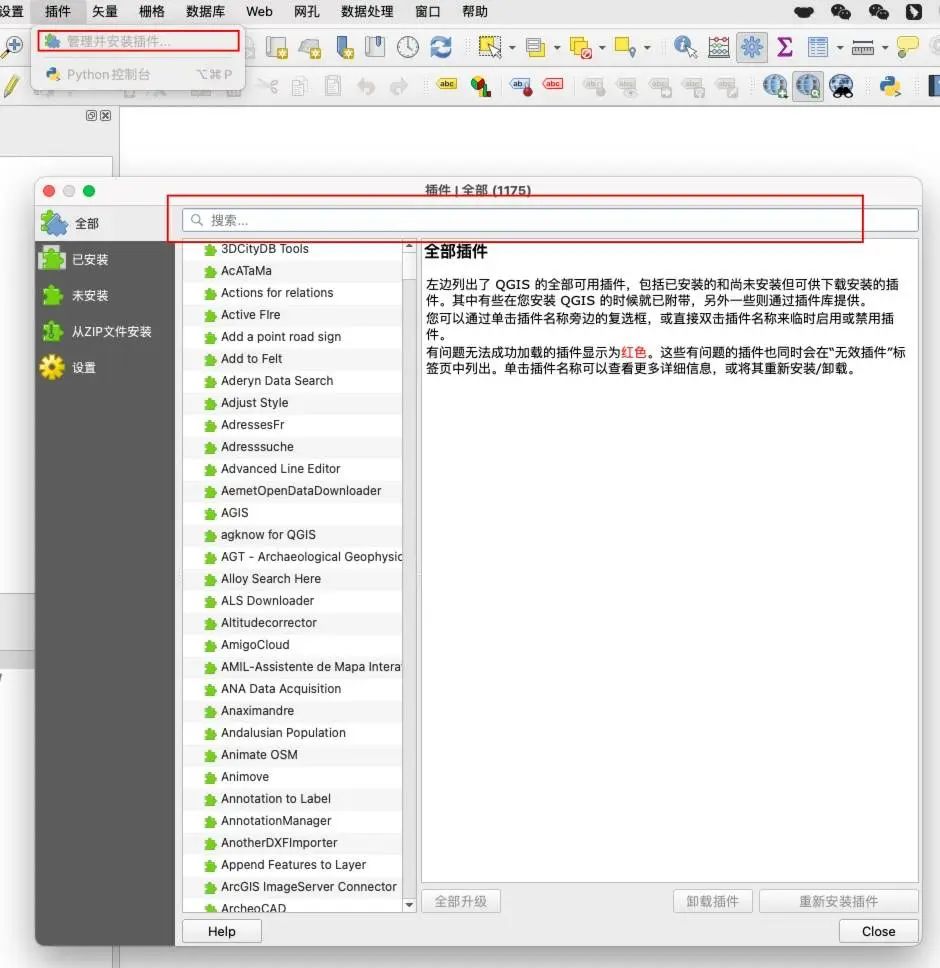Click the yellow abc layer labeling icon
Image resolution: width=940 pixels, height=968 pixels.
[446, 84]
